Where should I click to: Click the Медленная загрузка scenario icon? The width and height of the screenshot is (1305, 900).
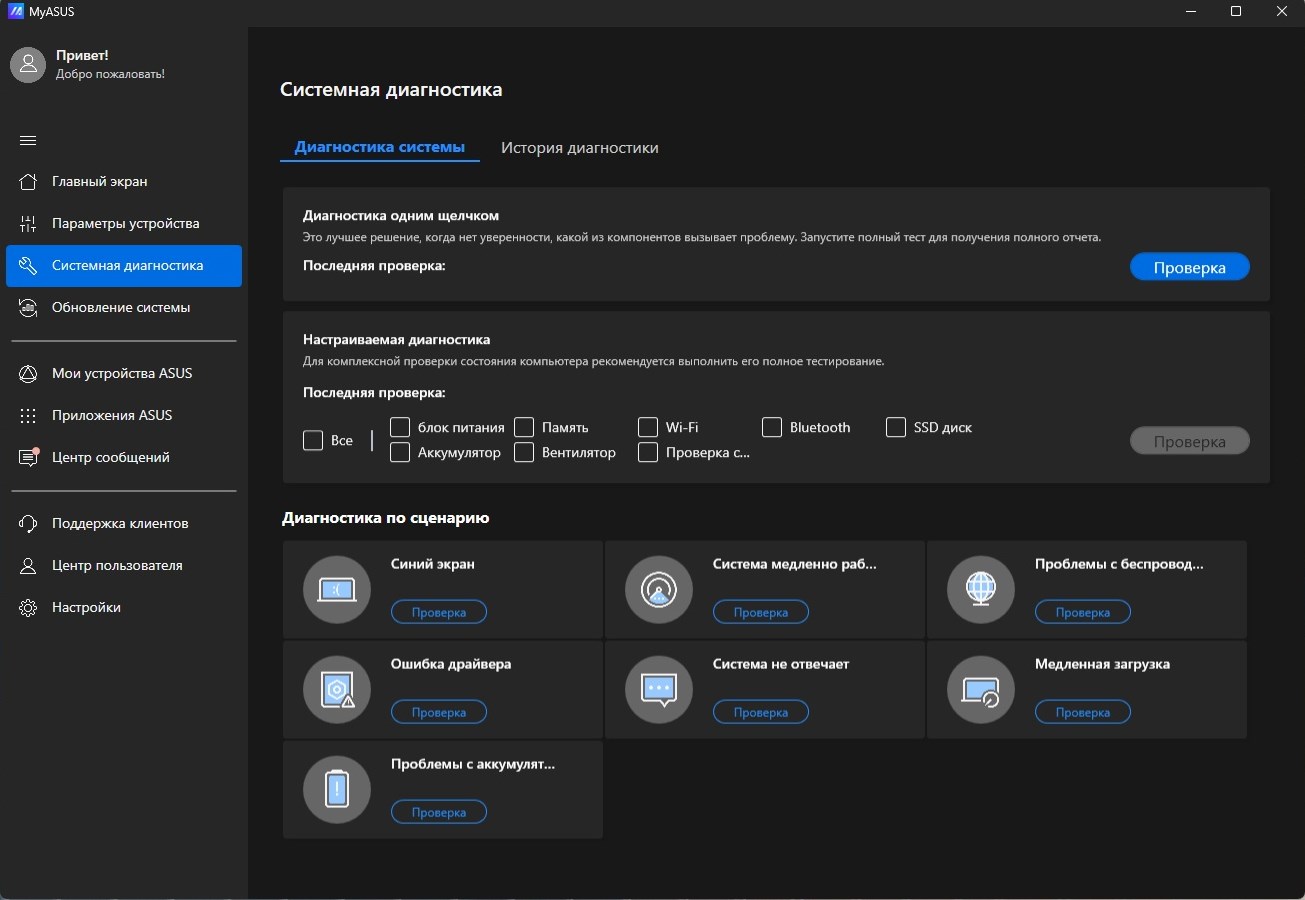pyautogui.click(x=981, y=690)
